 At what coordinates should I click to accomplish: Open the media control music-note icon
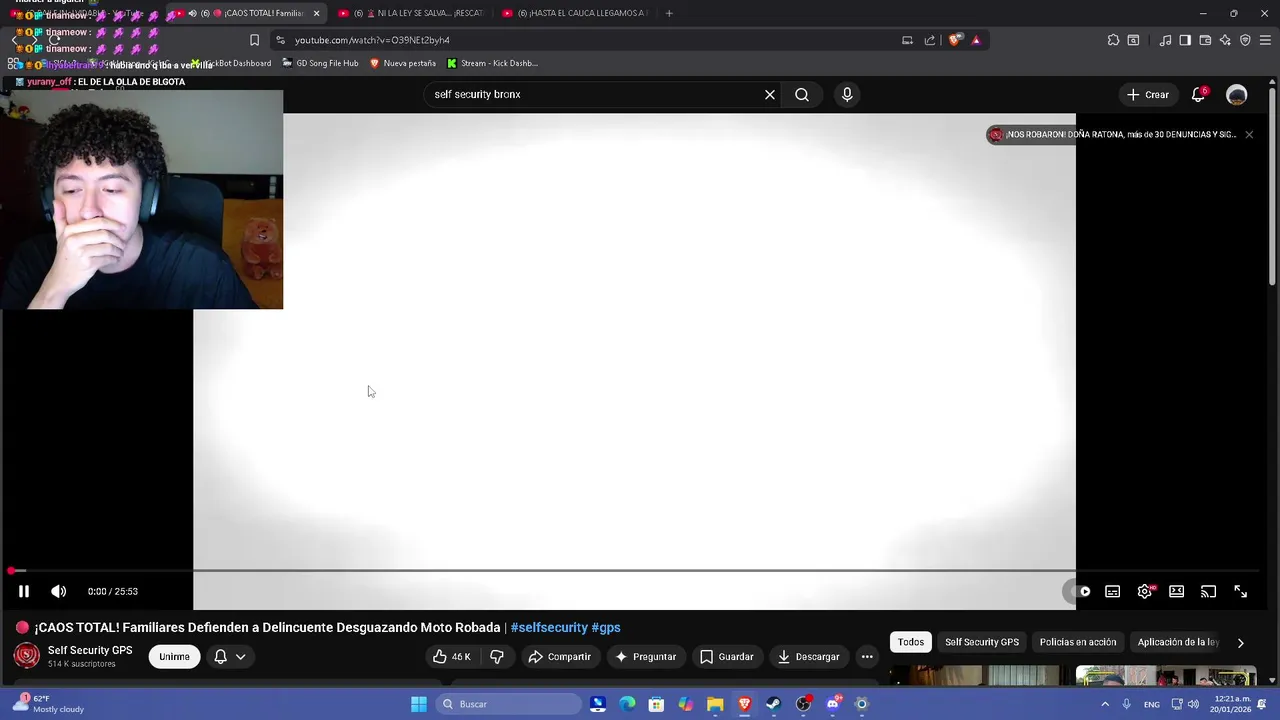1165,40
